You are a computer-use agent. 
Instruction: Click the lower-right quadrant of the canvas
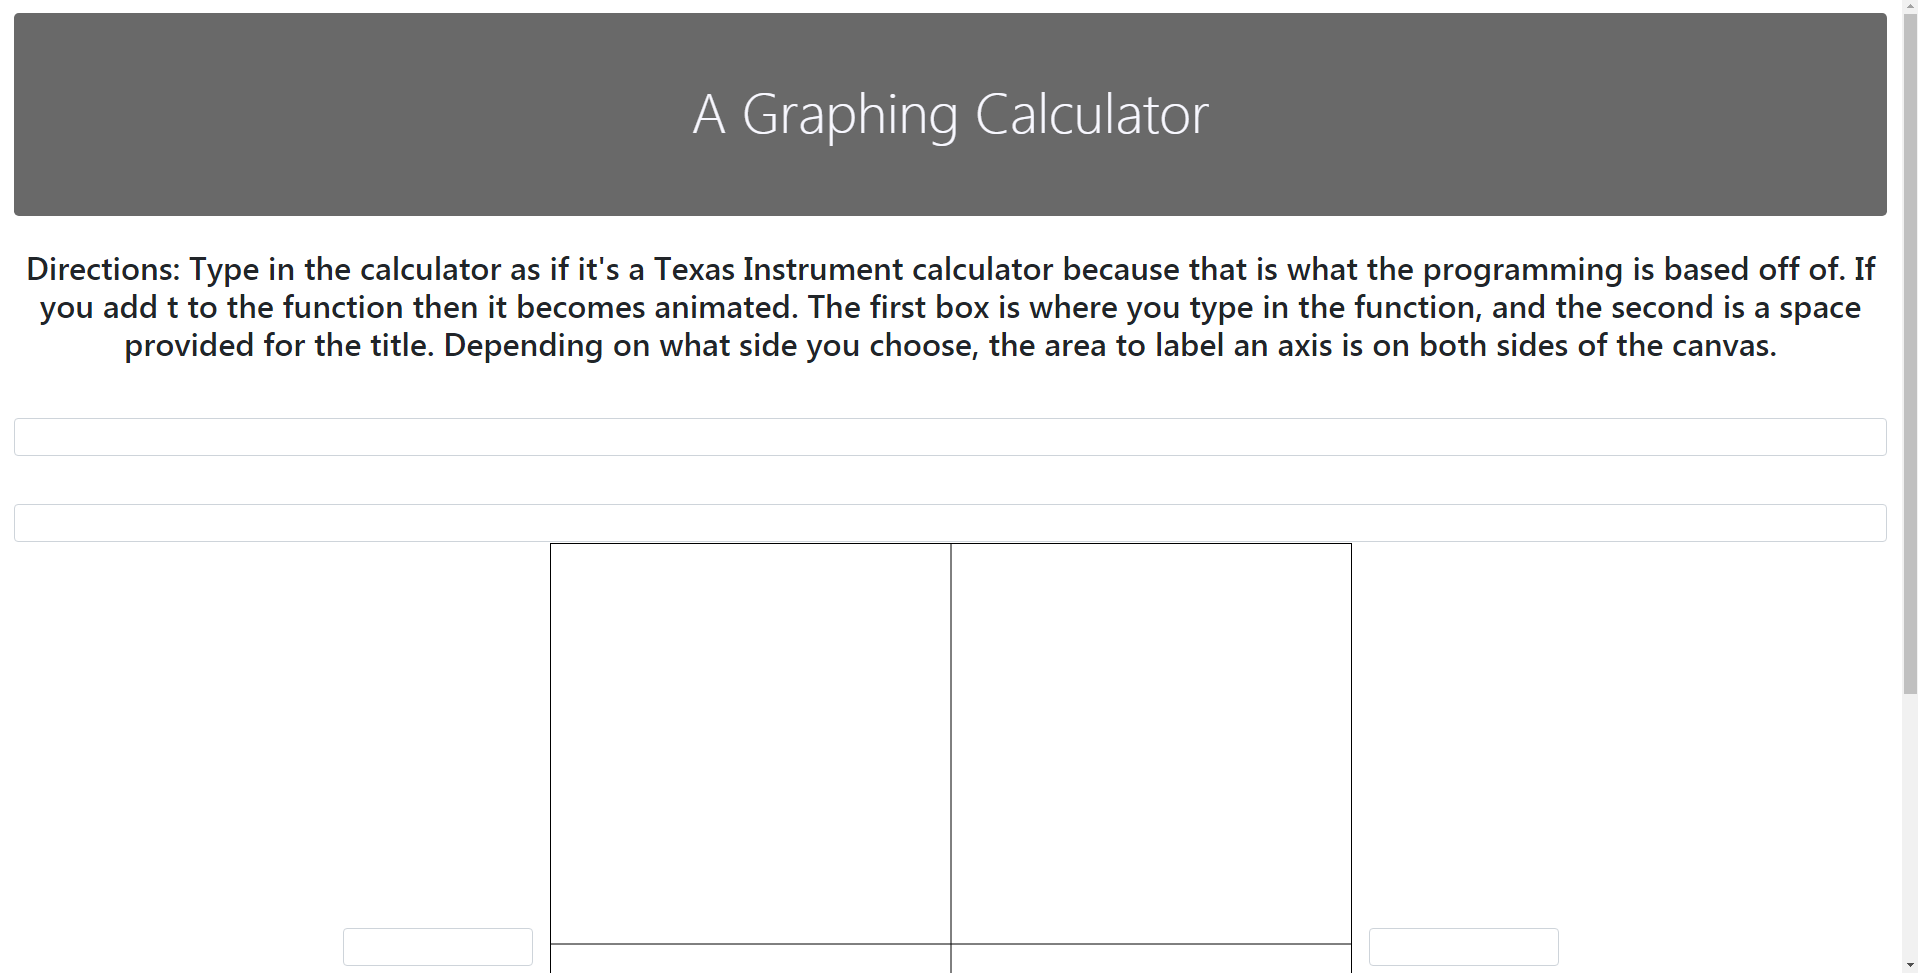1151,960
